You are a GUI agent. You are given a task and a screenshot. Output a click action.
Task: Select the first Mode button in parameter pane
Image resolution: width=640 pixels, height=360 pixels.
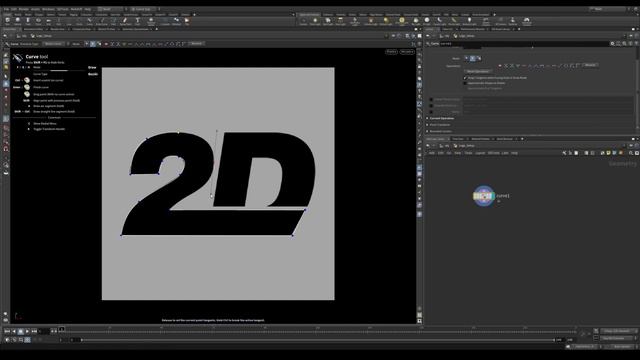click(467, 58)
